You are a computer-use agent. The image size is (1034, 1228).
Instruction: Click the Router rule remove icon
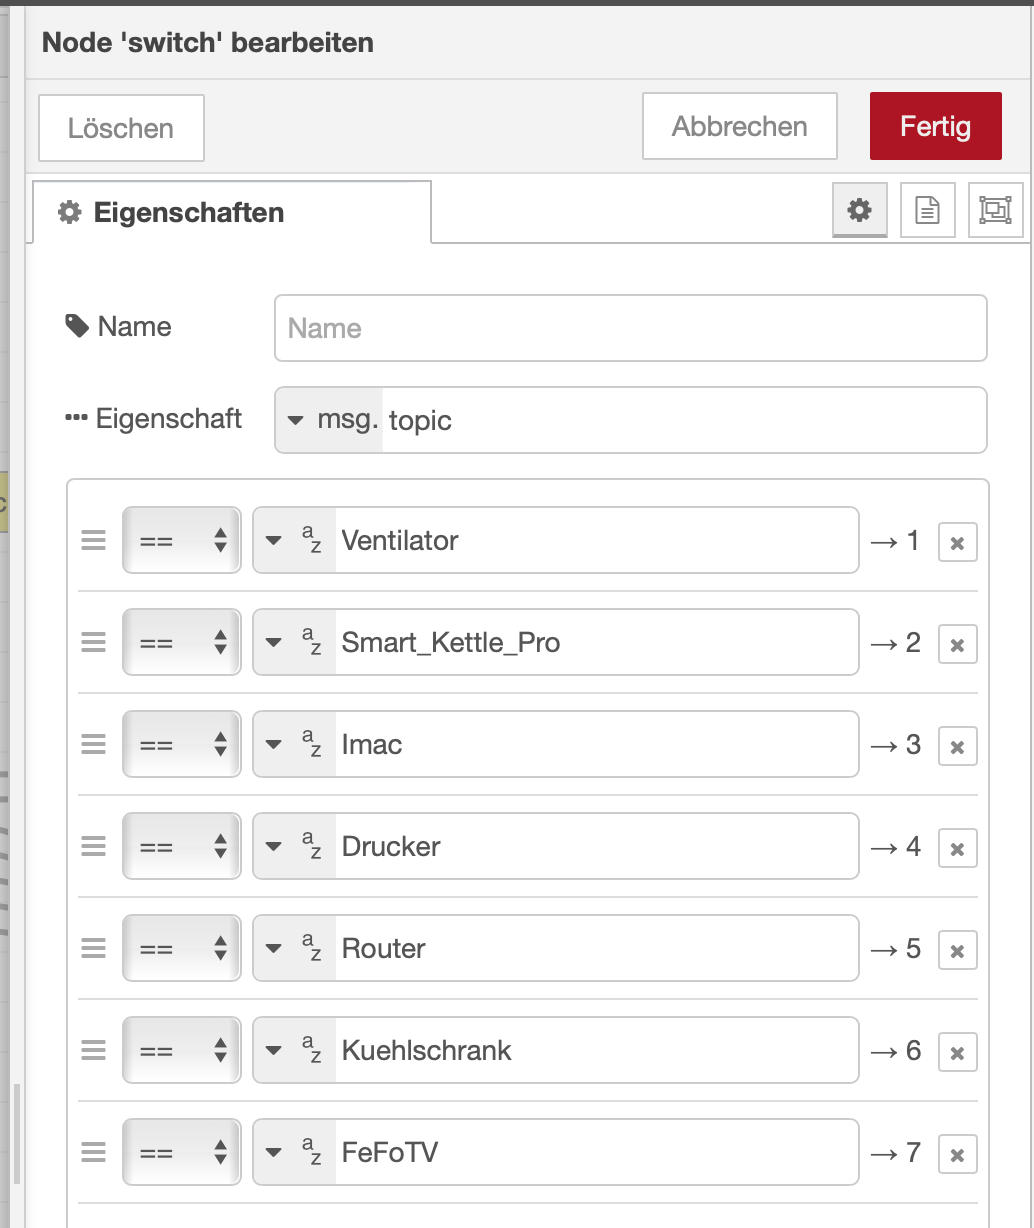point(957,951)
